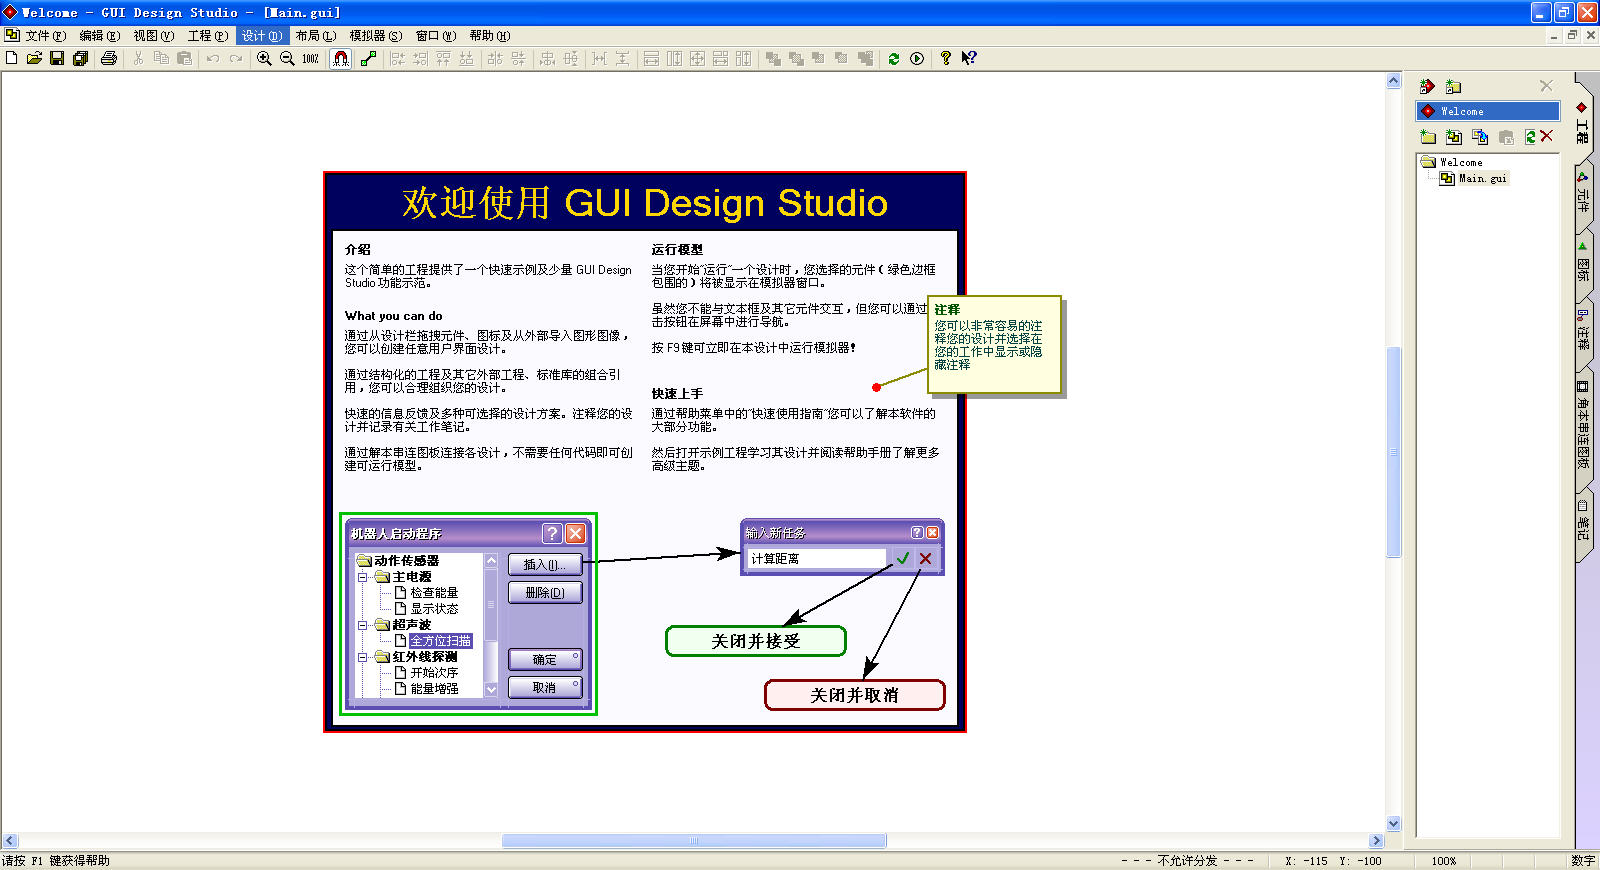Click the Redo arrow icon

coord(236,58)
